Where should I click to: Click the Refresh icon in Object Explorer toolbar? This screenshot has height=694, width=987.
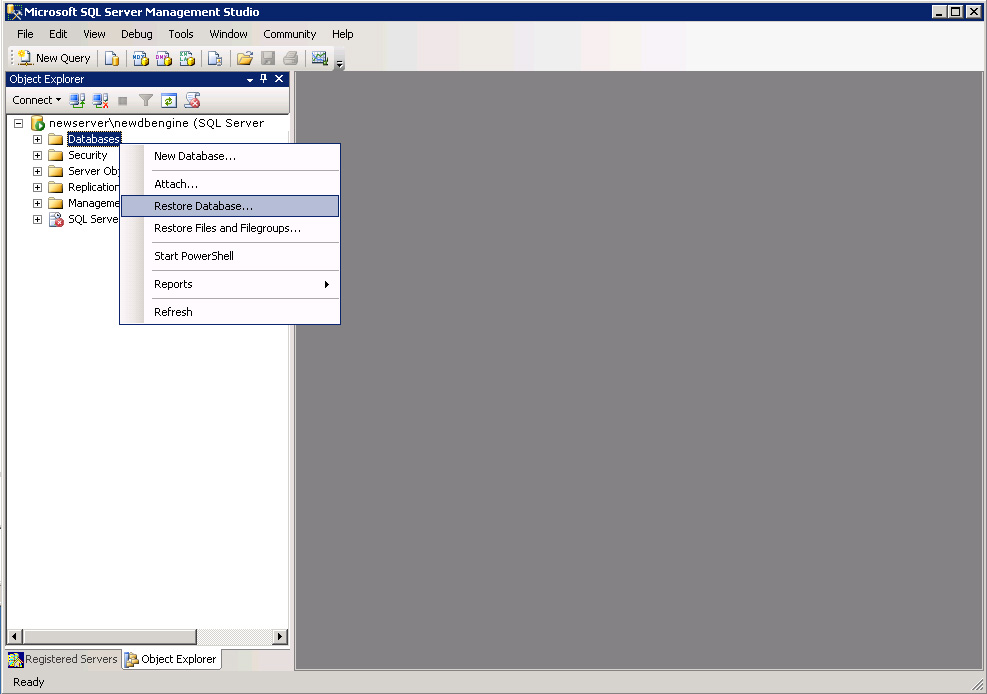coord(169,101)
